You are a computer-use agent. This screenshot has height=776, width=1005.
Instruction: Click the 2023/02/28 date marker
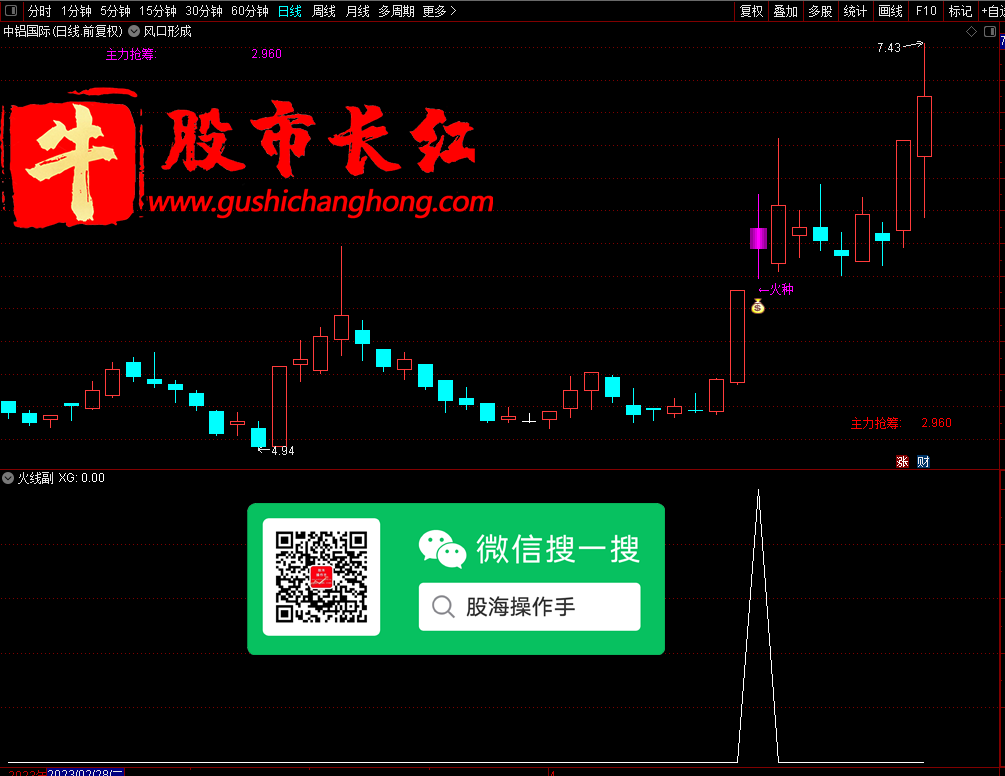85,772
